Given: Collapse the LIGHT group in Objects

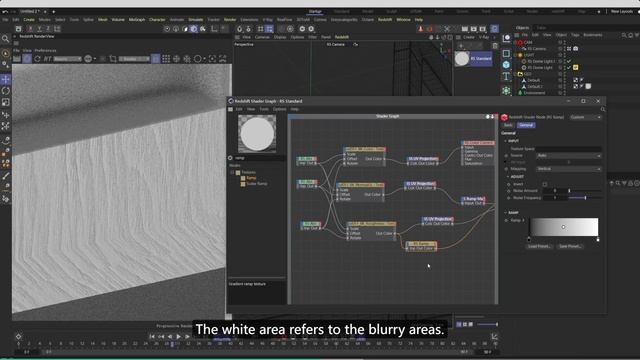Looking at the screenshot, I should [x=516, y=55].
